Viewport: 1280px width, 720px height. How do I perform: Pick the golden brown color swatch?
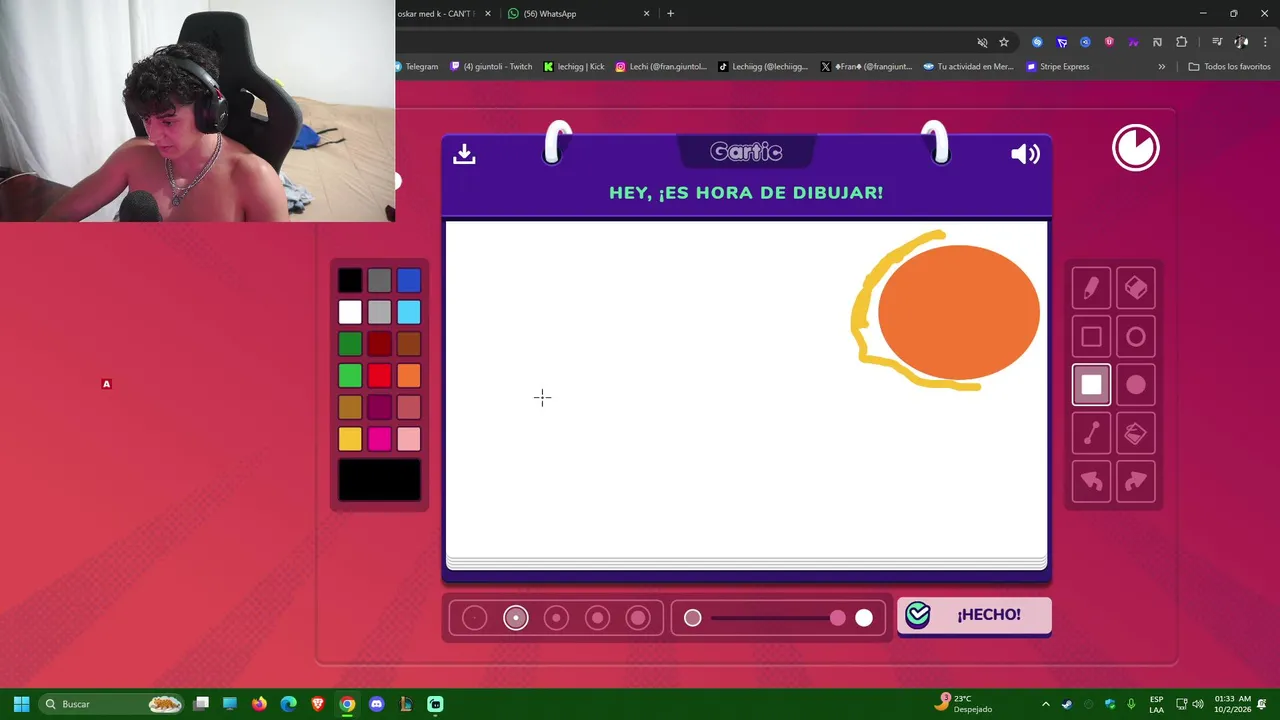click(x=350, y=407)
